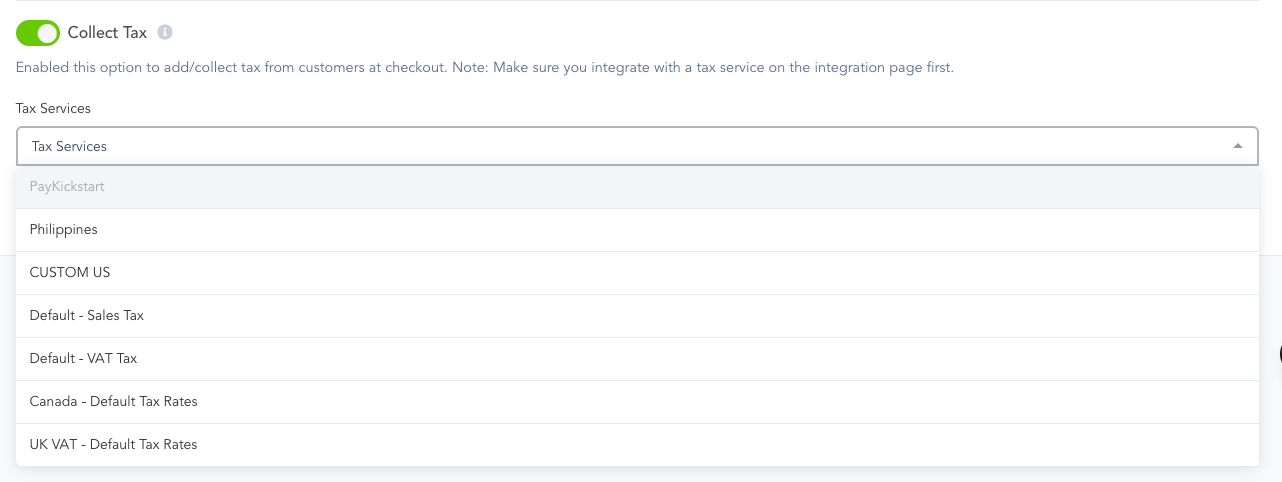Disable the Collect Tax toggle switch
Screen dimensions: 1282x482
(38, 33)
